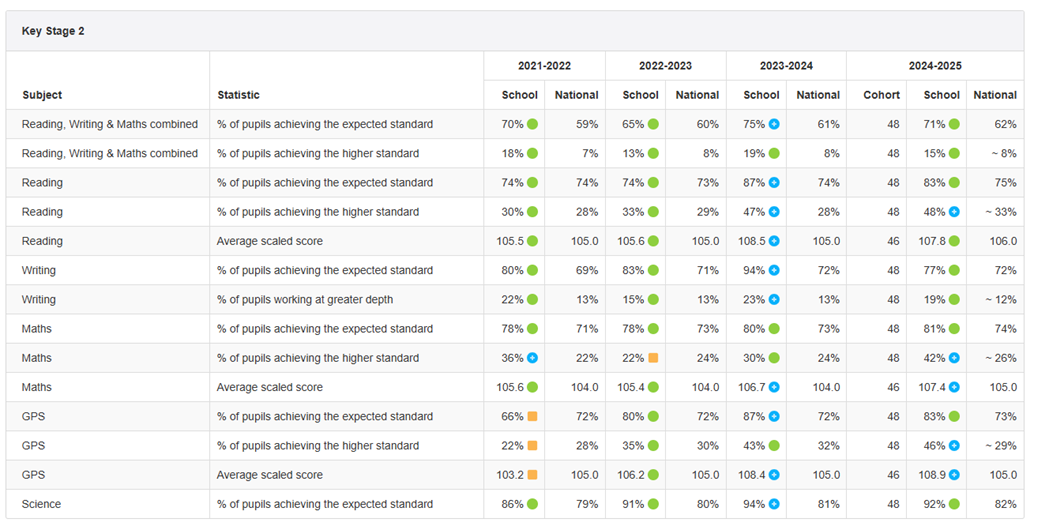
Task: Click the blue plus icon beside 108.9
Action: (x=954, y=475)
